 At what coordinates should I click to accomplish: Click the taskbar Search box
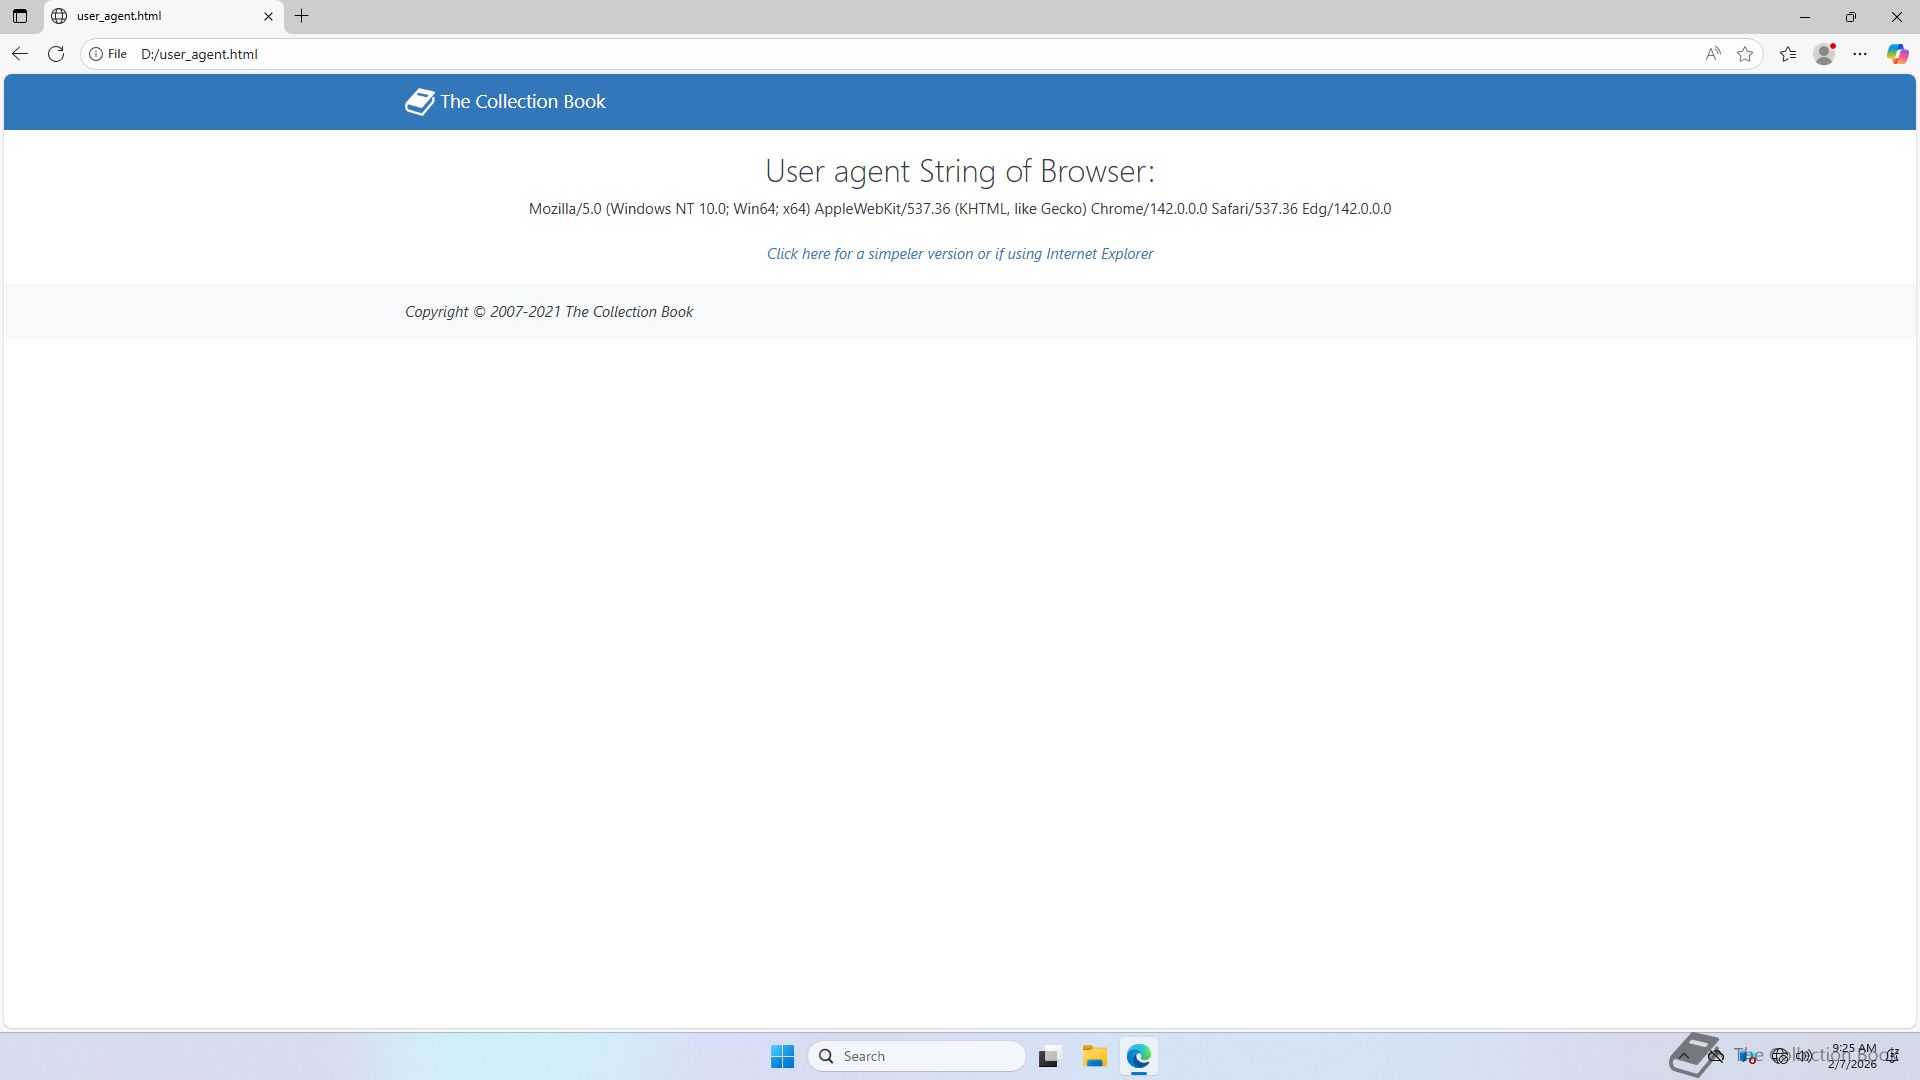coord(916,1056)
